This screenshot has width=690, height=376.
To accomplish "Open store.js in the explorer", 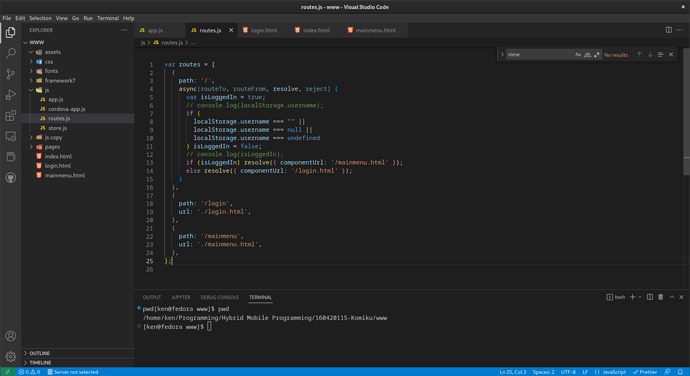I will click(x=57, y=128).
